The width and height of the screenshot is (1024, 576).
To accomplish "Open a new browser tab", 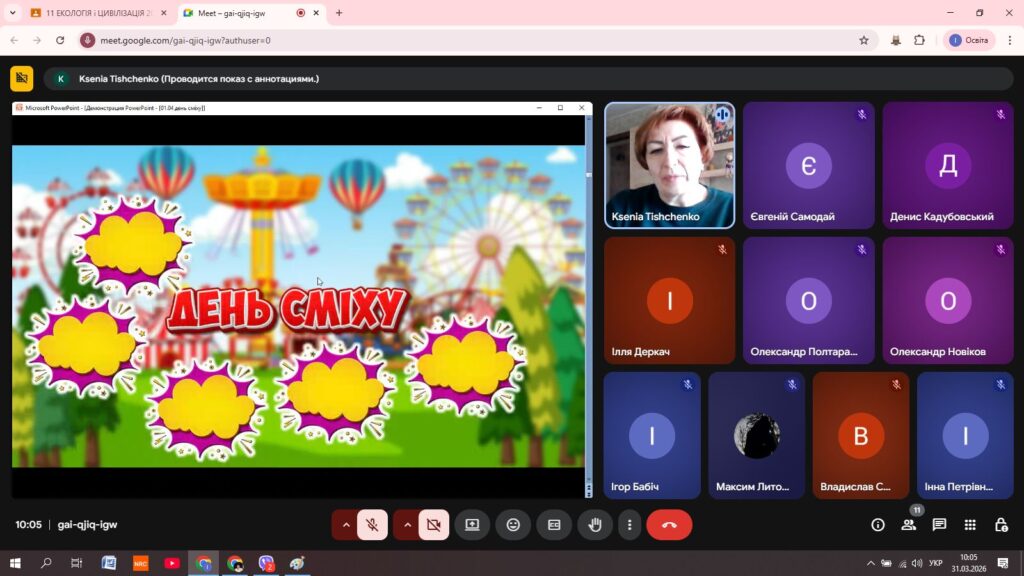I will coord(339,13).
